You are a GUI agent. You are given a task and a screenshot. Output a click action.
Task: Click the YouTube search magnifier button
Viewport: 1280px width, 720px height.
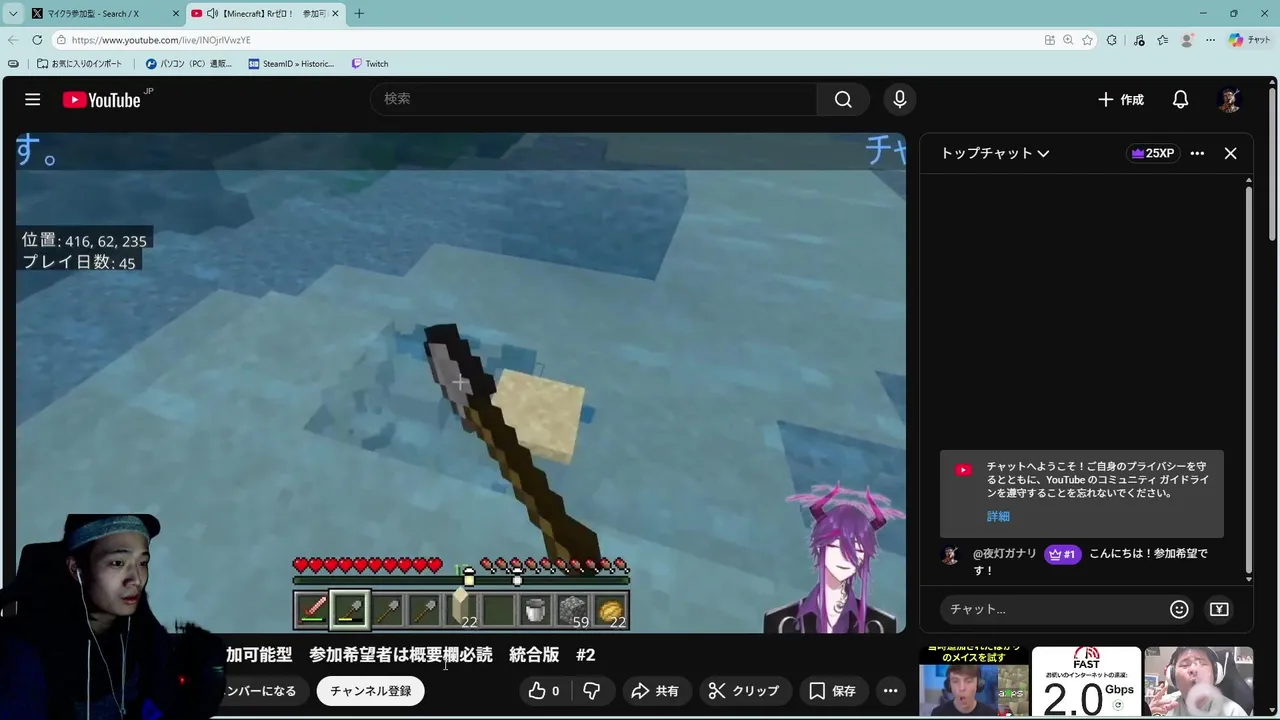843,99
